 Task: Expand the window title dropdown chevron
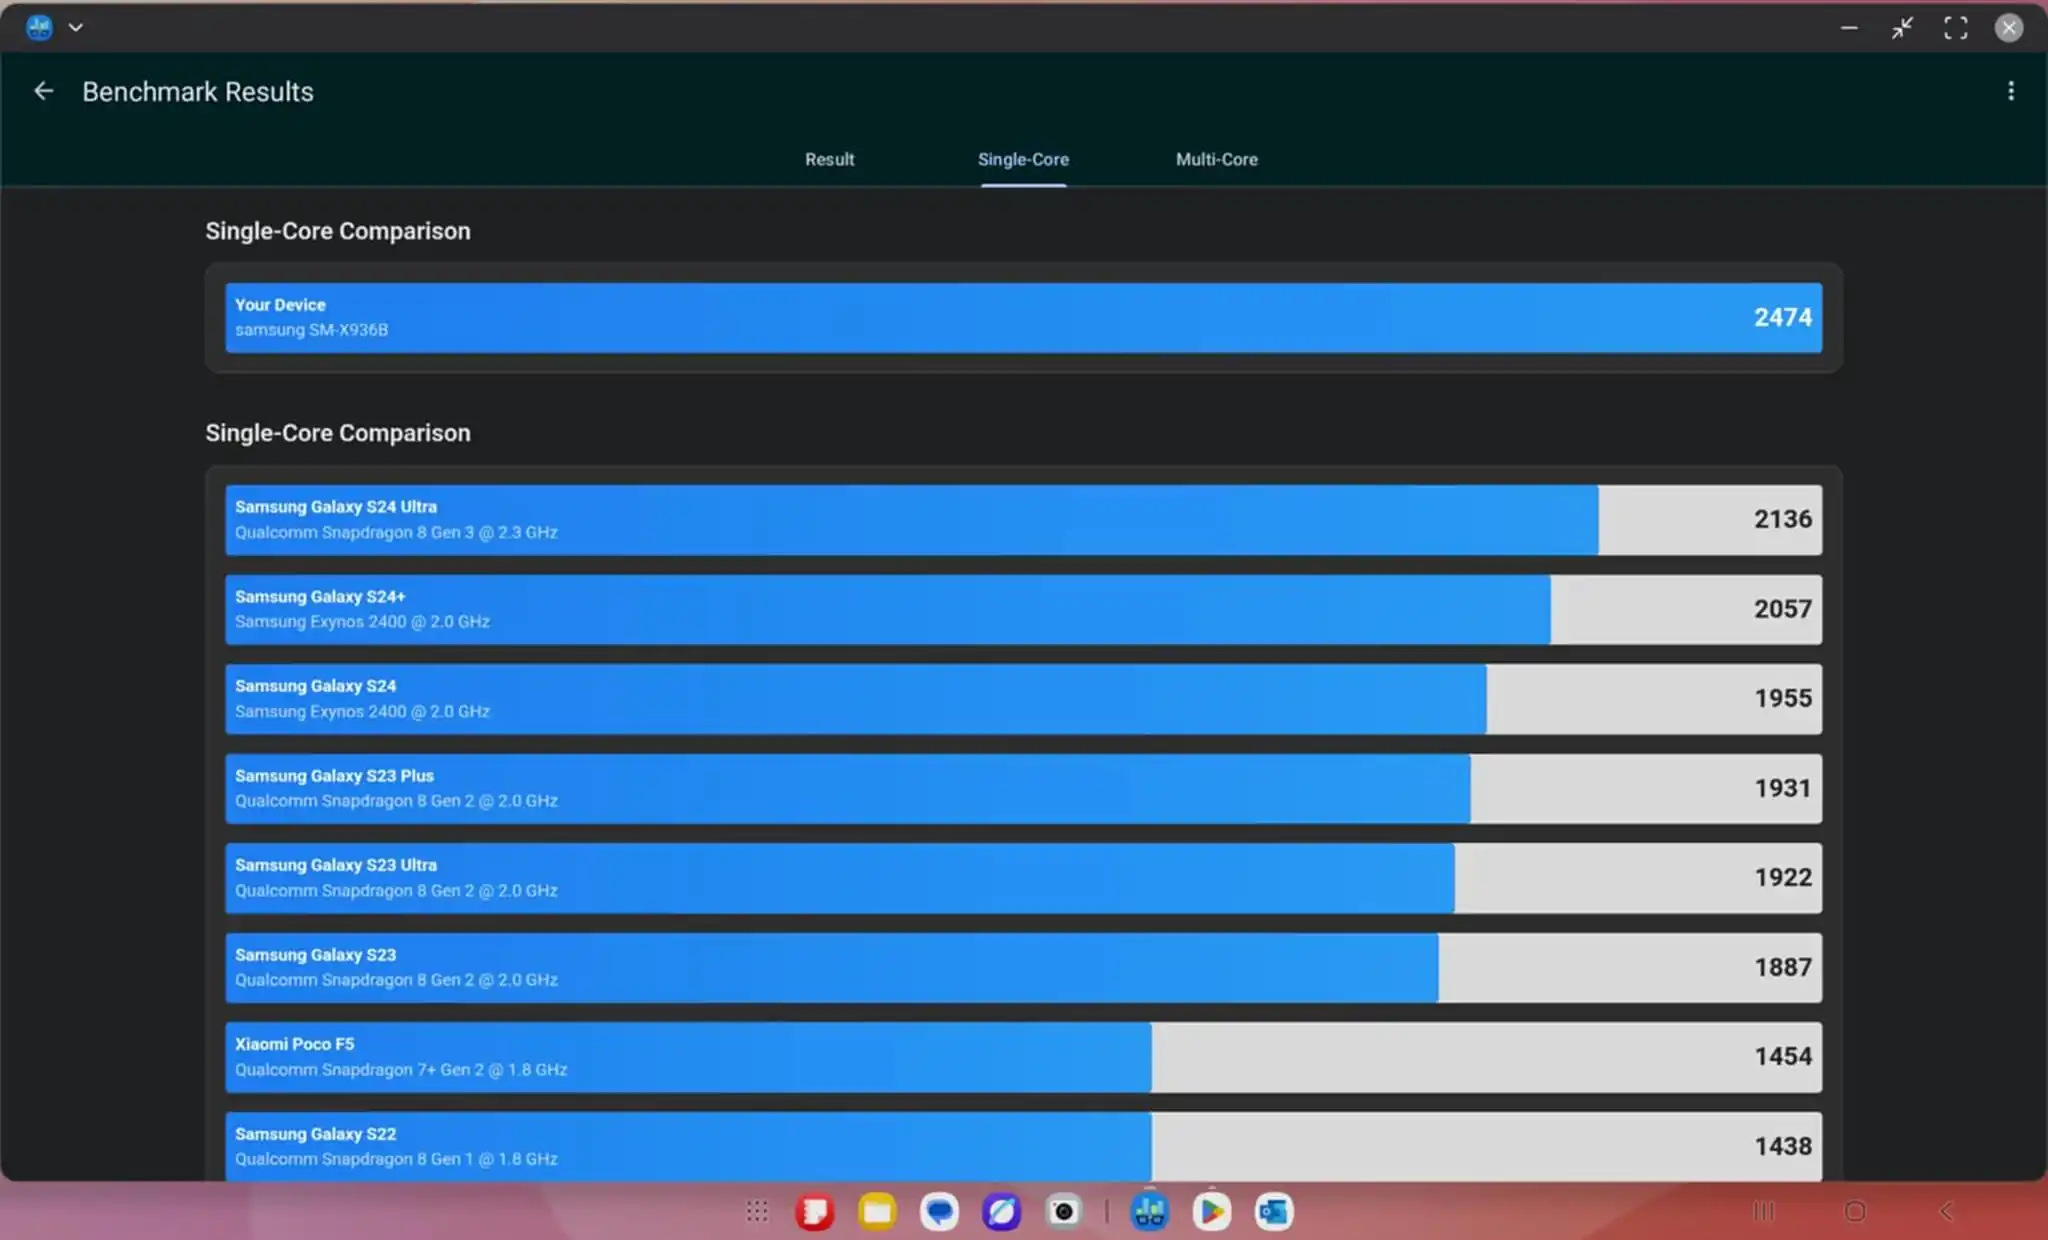tap(75, 27)
